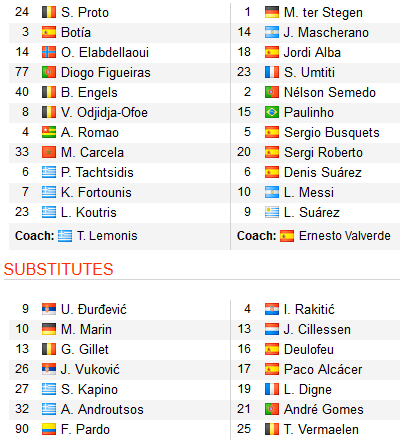Open L. Messi player link
The image size is (403, 444).
[x=309, y=192]
